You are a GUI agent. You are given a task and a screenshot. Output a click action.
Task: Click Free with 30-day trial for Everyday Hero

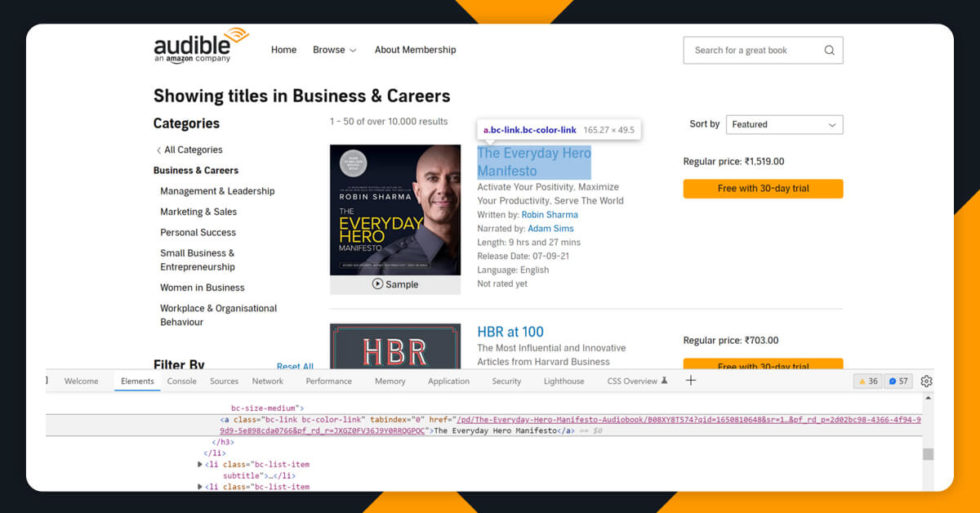762,189
